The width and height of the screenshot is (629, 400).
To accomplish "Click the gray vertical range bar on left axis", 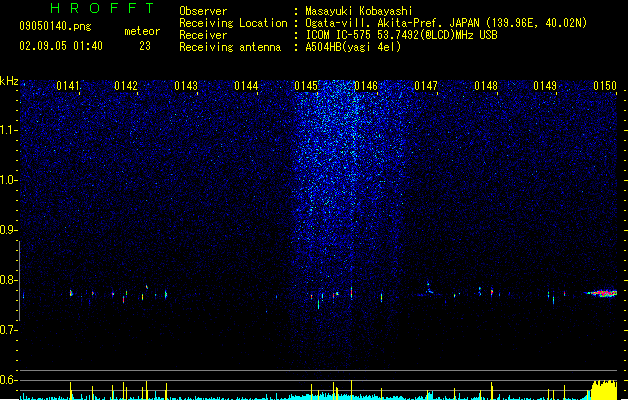I will pos(20,280).
